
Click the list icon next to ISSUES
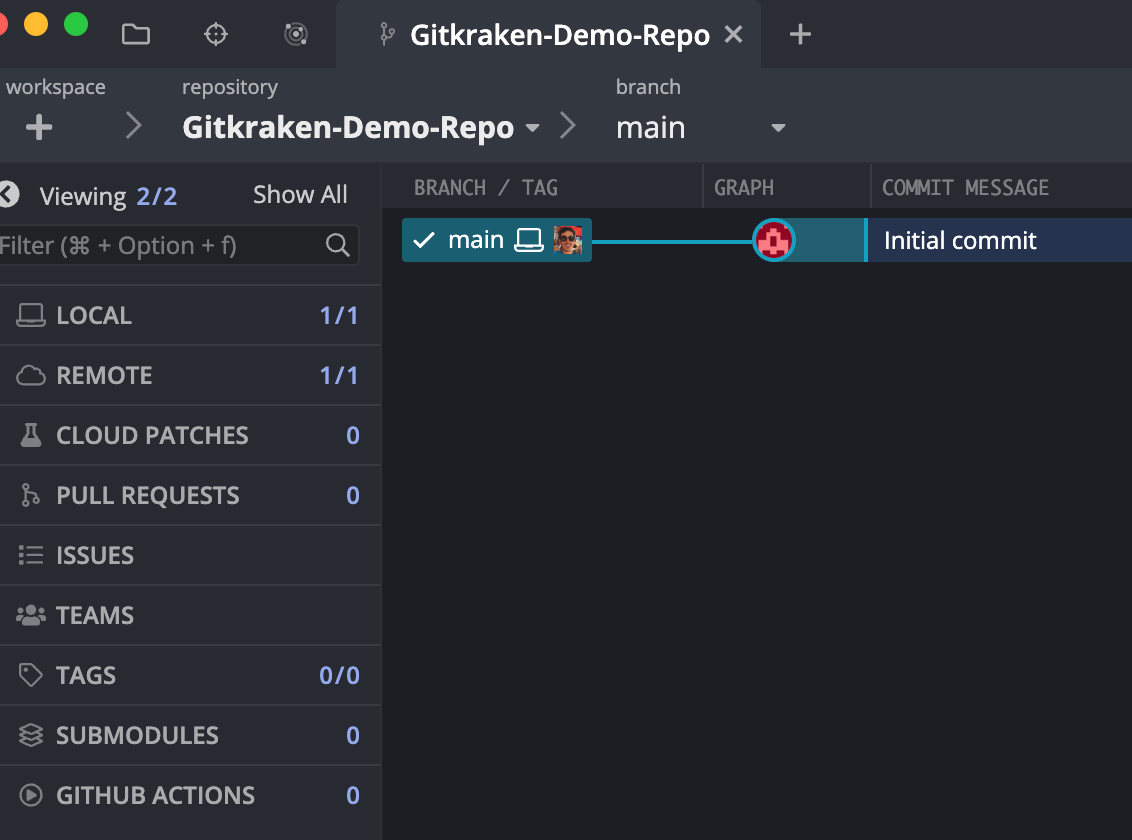[31, 555]
